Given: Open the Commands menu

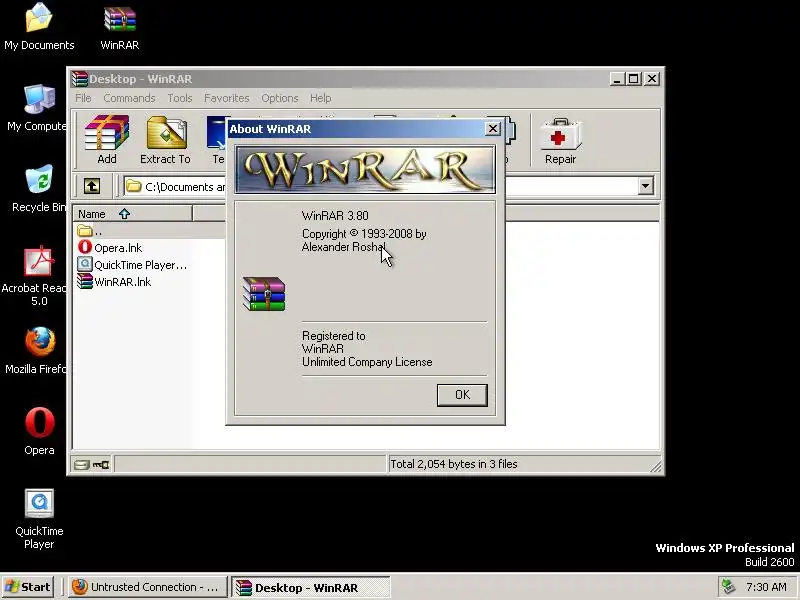Looking at the screenshot, I should point(129,98).
